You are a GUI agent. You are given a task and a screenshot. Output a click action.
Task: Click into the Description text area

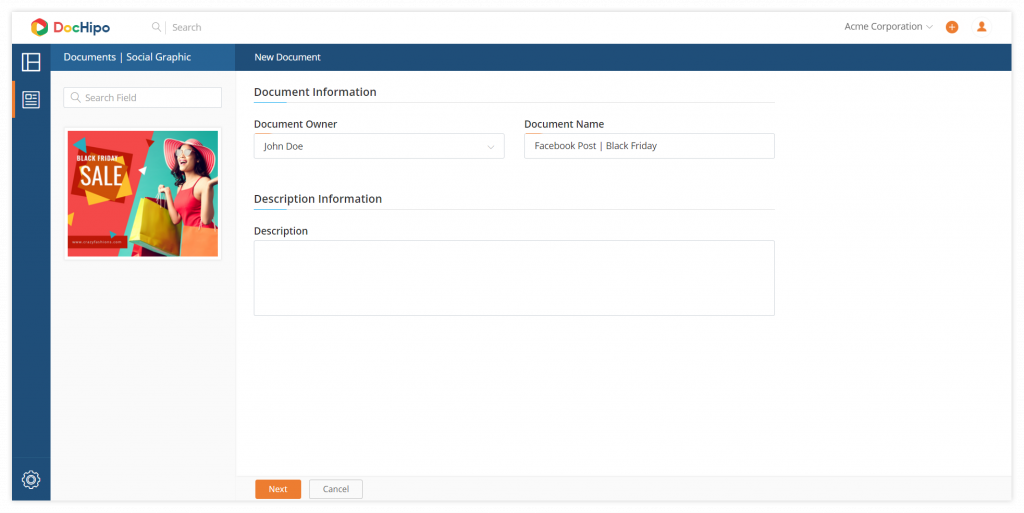514,278
